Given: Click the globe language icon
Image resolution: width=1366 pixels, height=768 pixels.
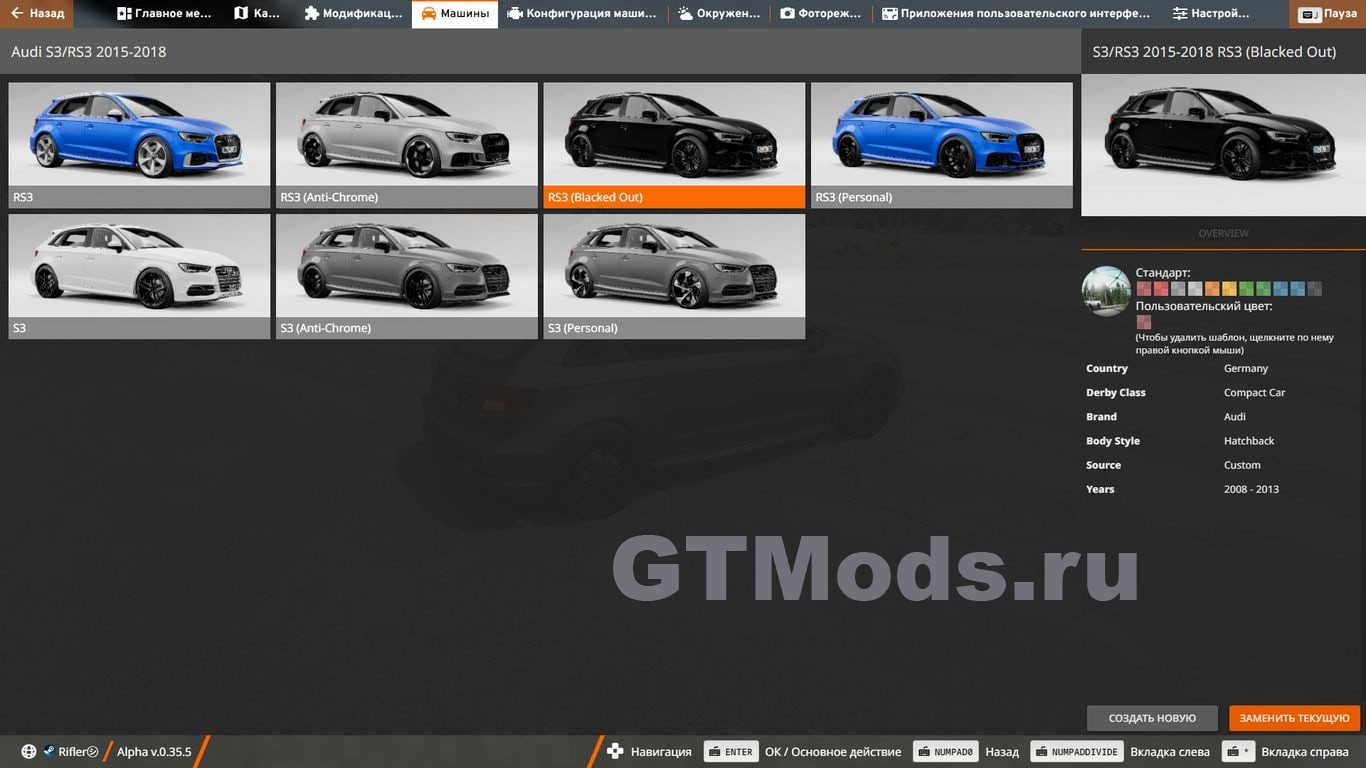Looking at the screenshot, I should click(29, 752).
